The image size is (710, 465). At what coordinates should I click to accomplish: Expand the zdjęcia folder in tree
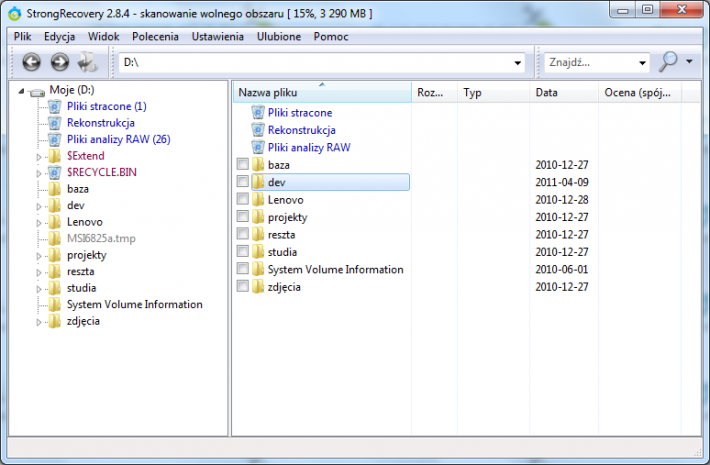point(39,322)
